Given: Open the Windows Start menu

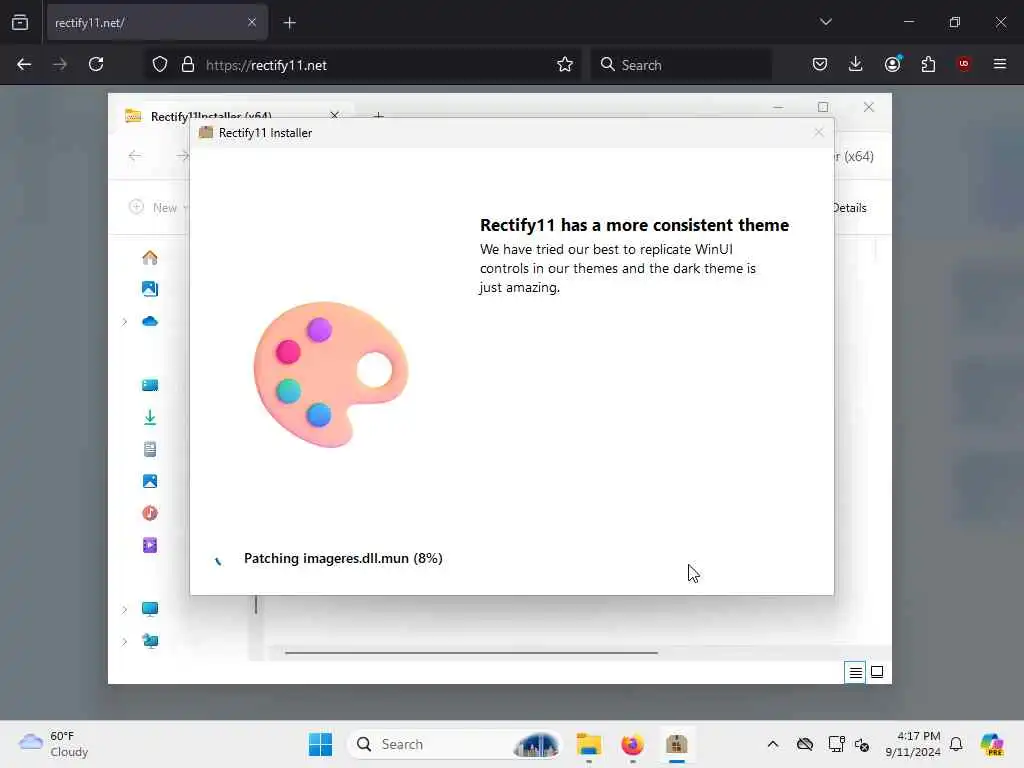Looking at the screenshot, I should pos(321,744).
